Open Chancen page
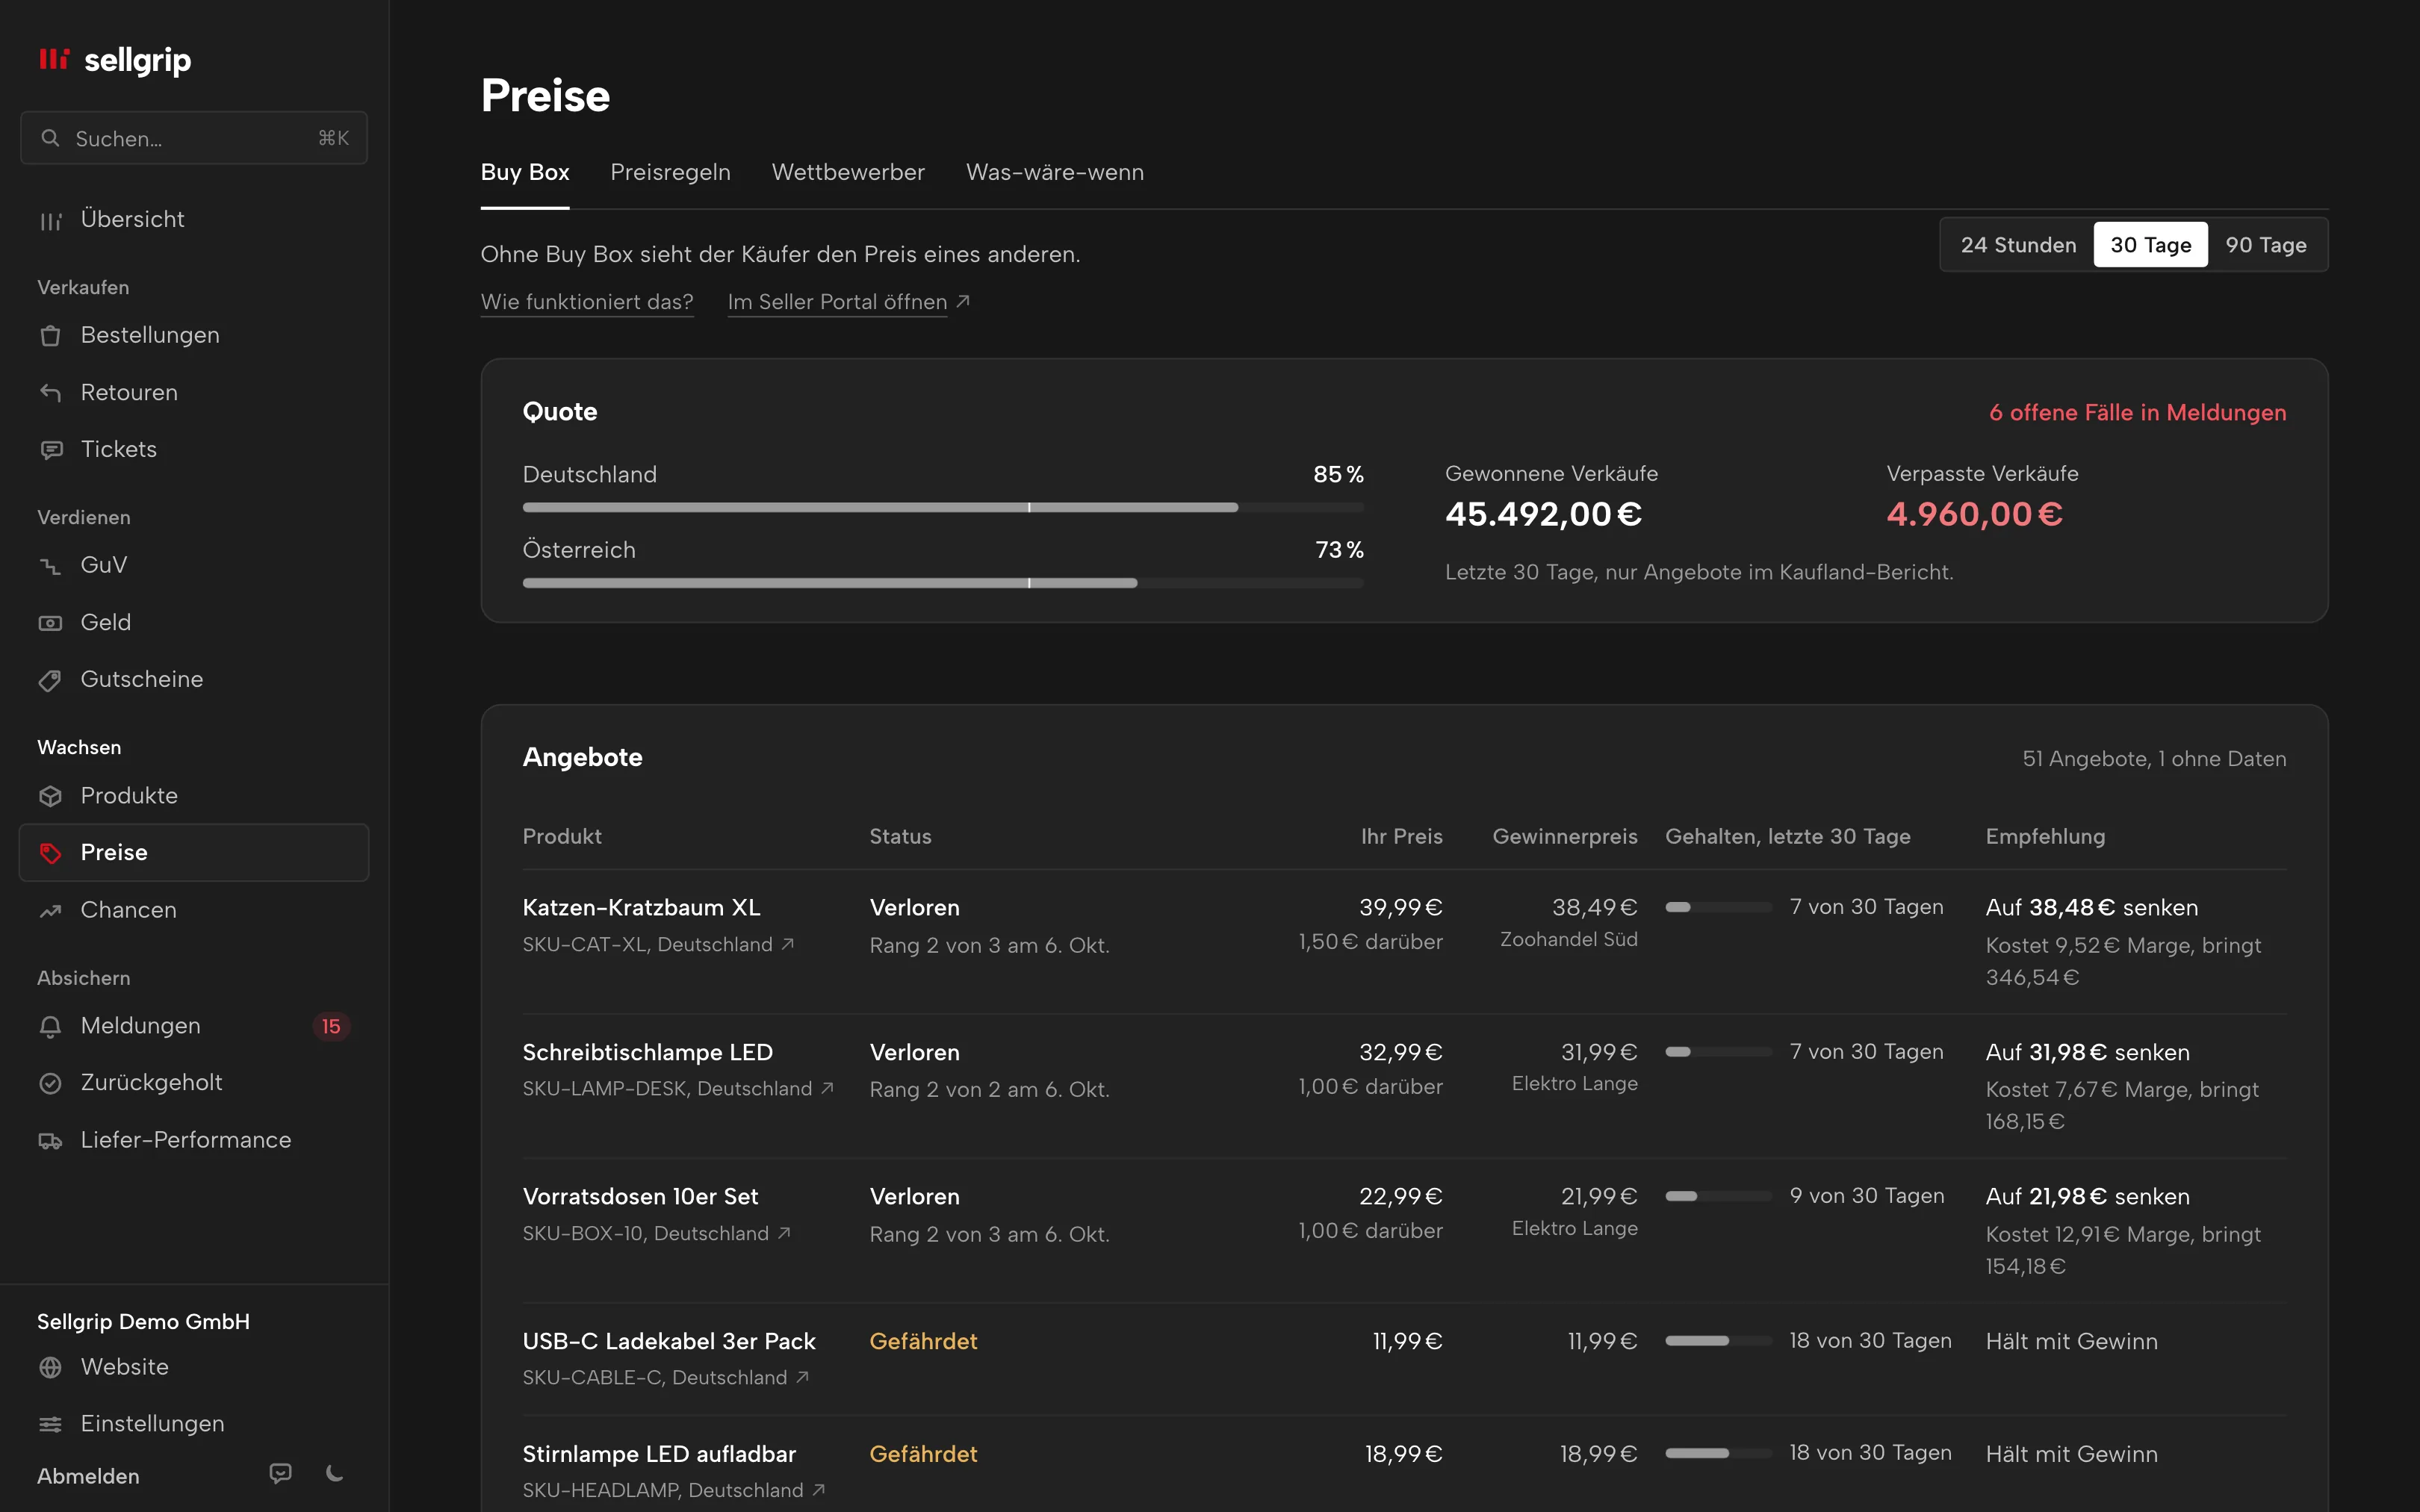 (x=194, y=910)
